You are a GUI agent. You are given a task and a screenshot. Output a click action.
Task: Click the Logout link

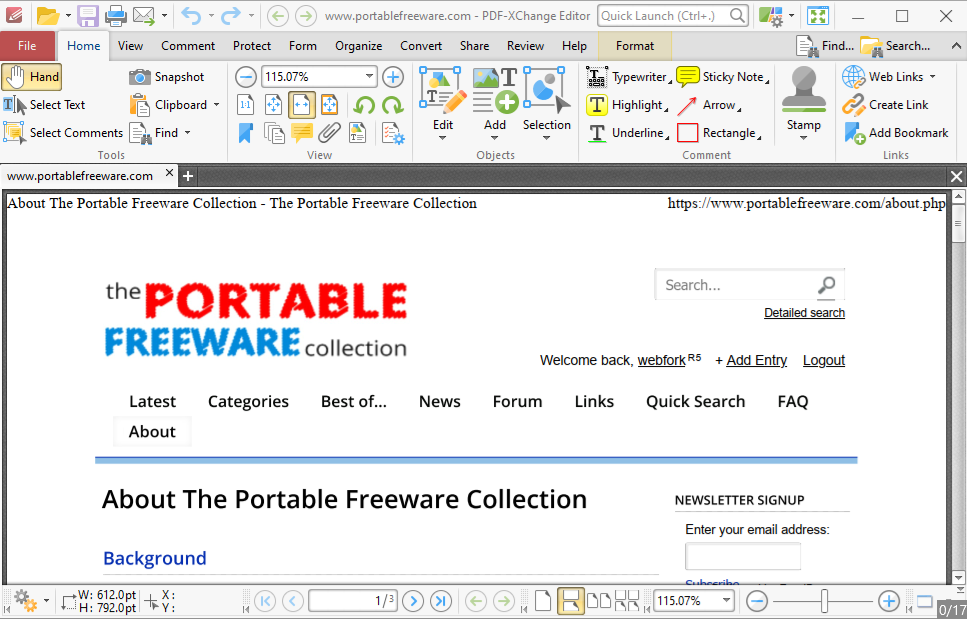[824, 360]
